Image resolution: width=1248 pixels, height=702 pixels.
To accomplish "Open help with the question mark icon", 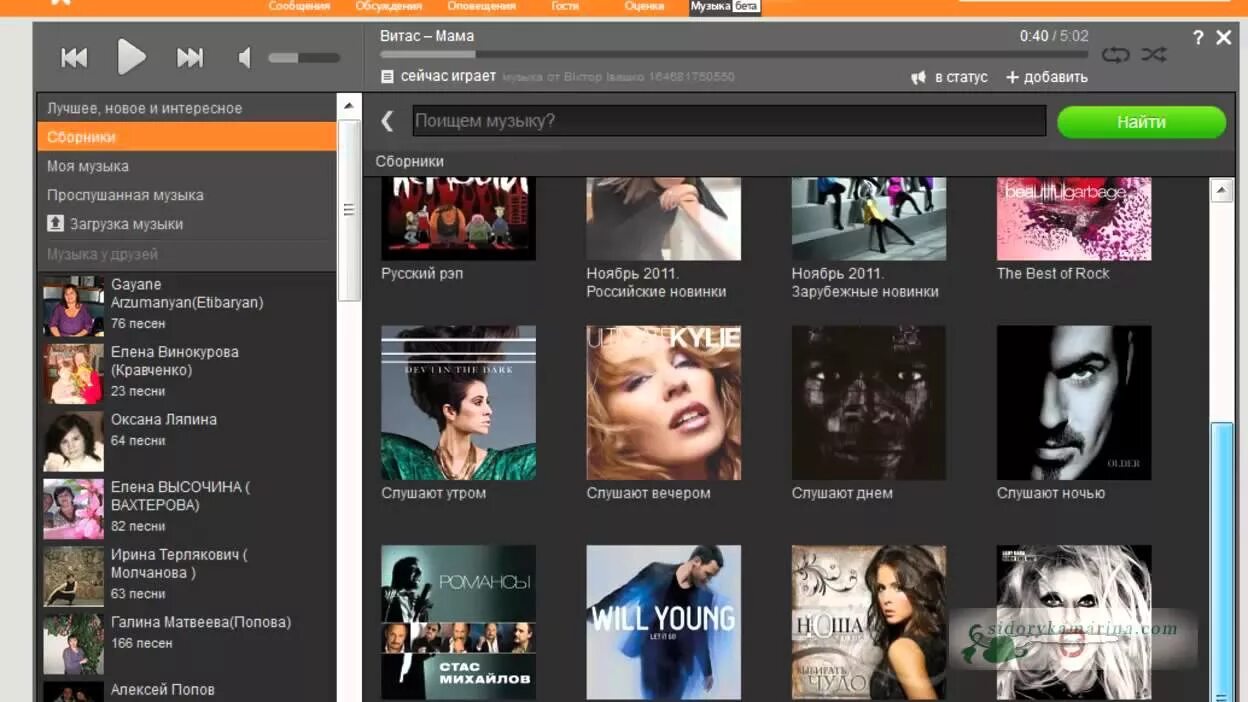I will 1198,37.
